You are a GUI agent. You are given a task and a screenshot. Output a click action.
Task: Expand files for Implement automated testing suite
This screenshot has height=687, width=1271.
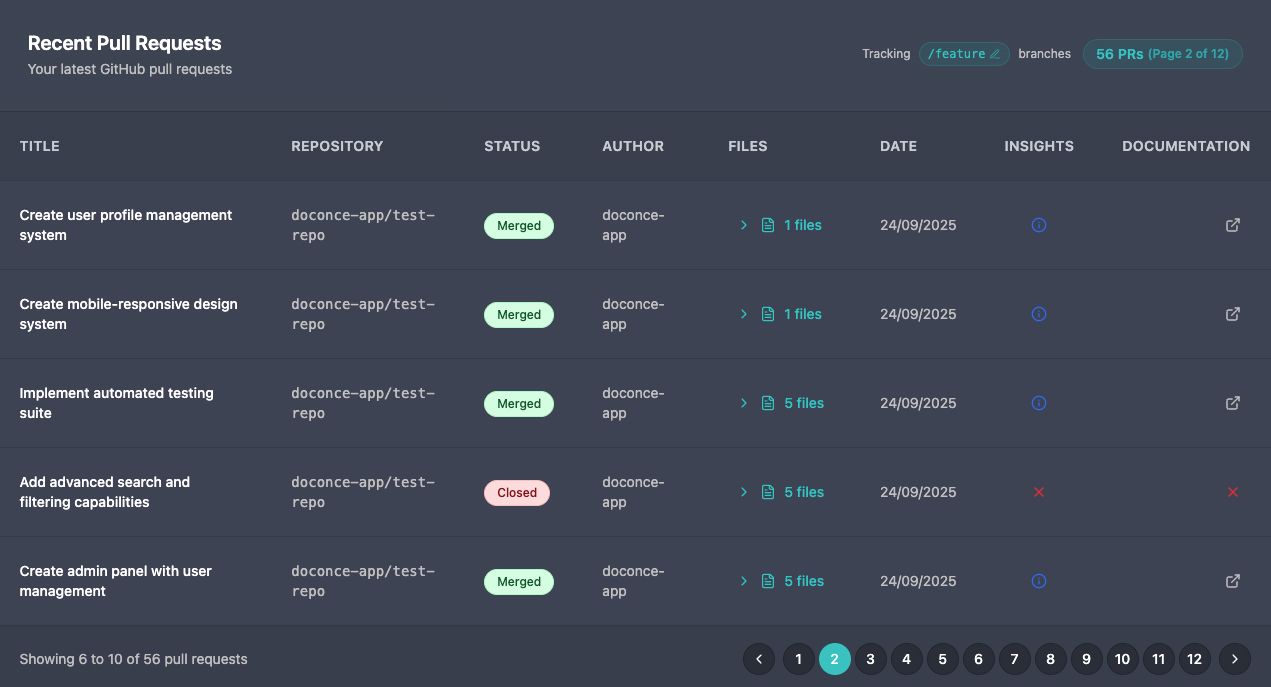[x=744, y=403]
